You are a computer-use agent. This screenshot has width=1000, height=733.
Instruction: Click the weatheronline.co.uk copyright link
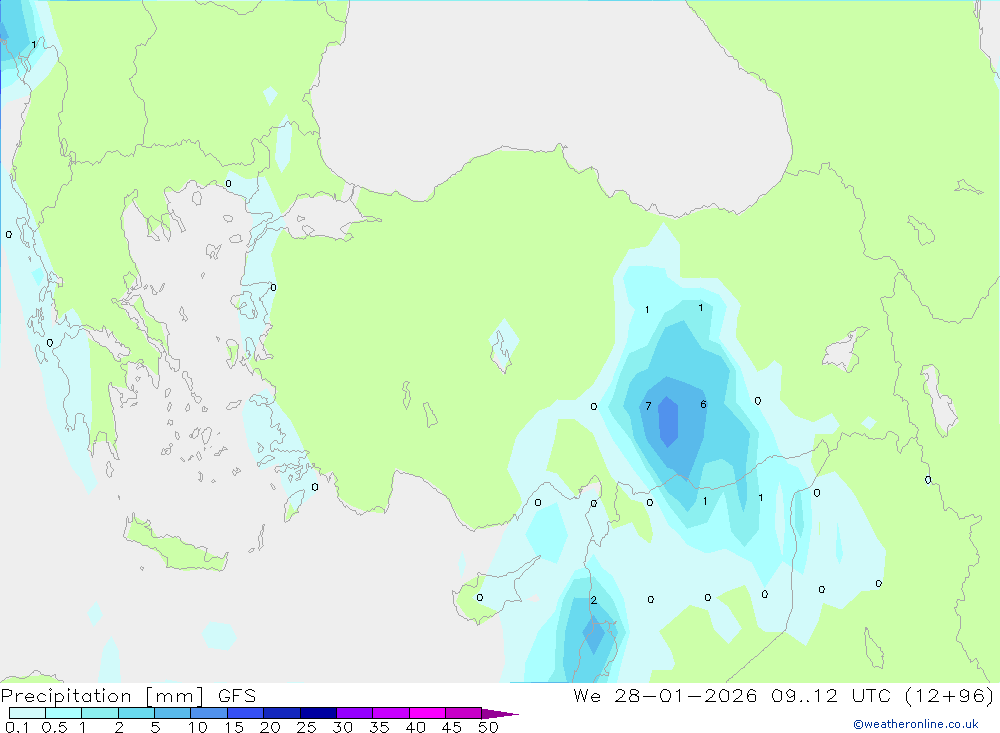point(916,724)
